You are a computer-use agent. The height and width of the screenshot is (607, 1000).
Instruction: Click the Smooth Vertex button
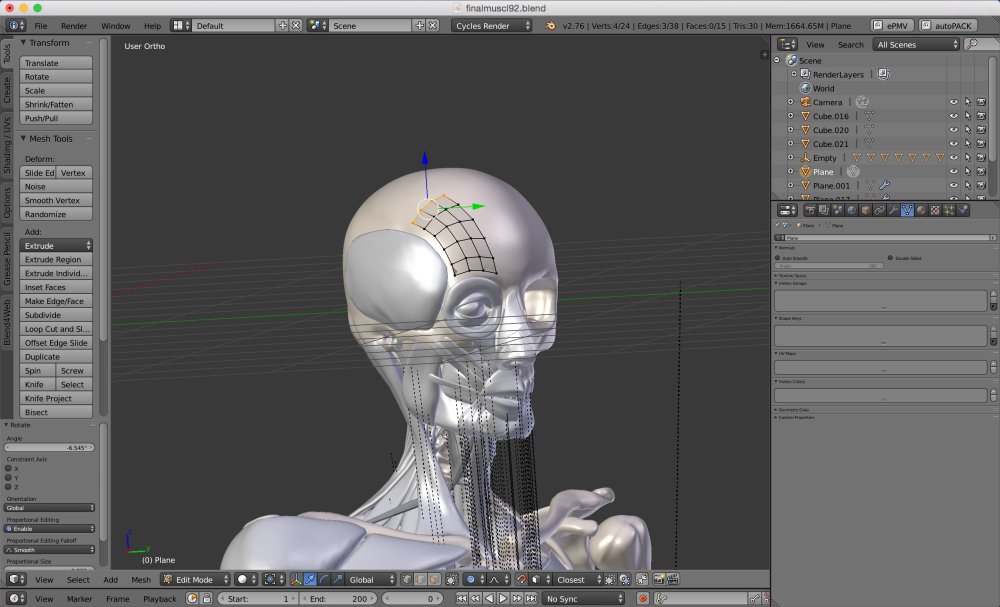(56, 200)
